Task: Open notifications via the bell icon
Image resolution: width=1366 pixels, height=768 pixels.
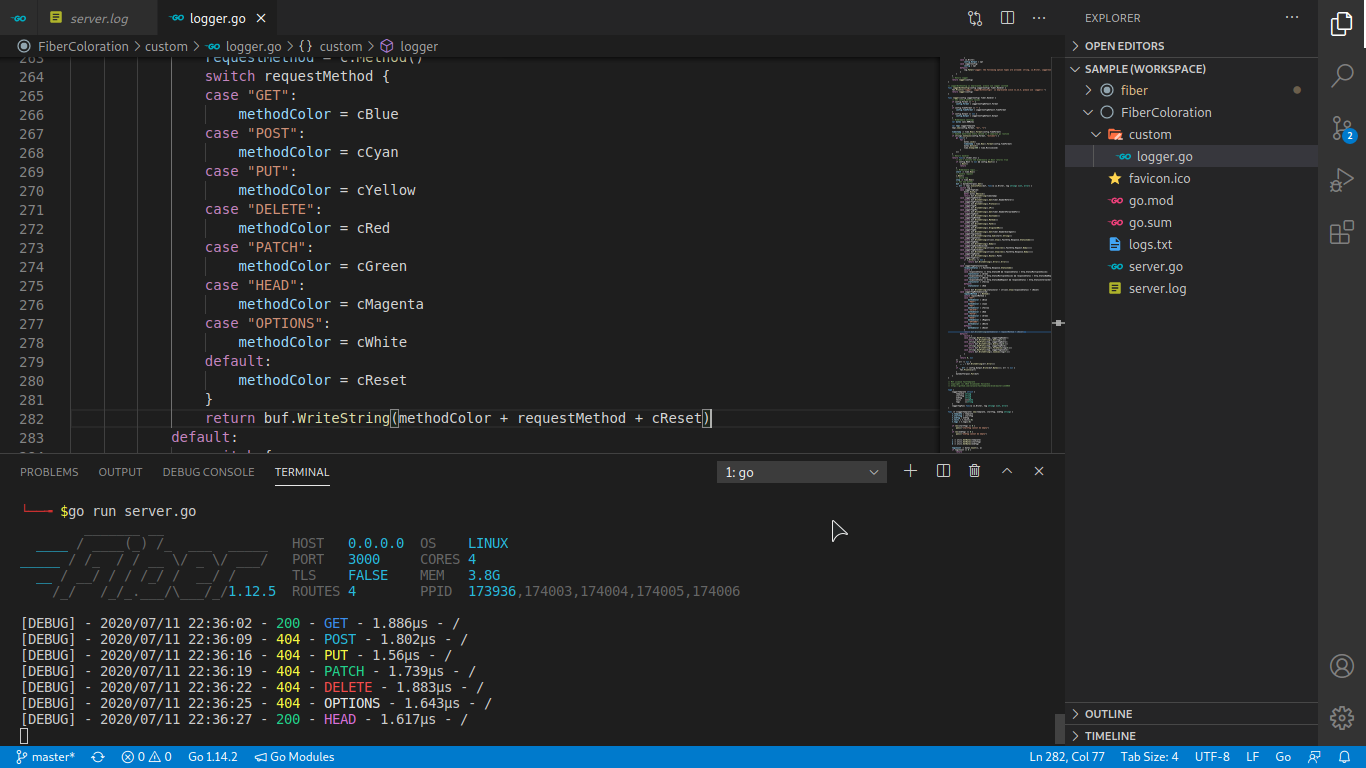Action: [x=1345, y=757]
